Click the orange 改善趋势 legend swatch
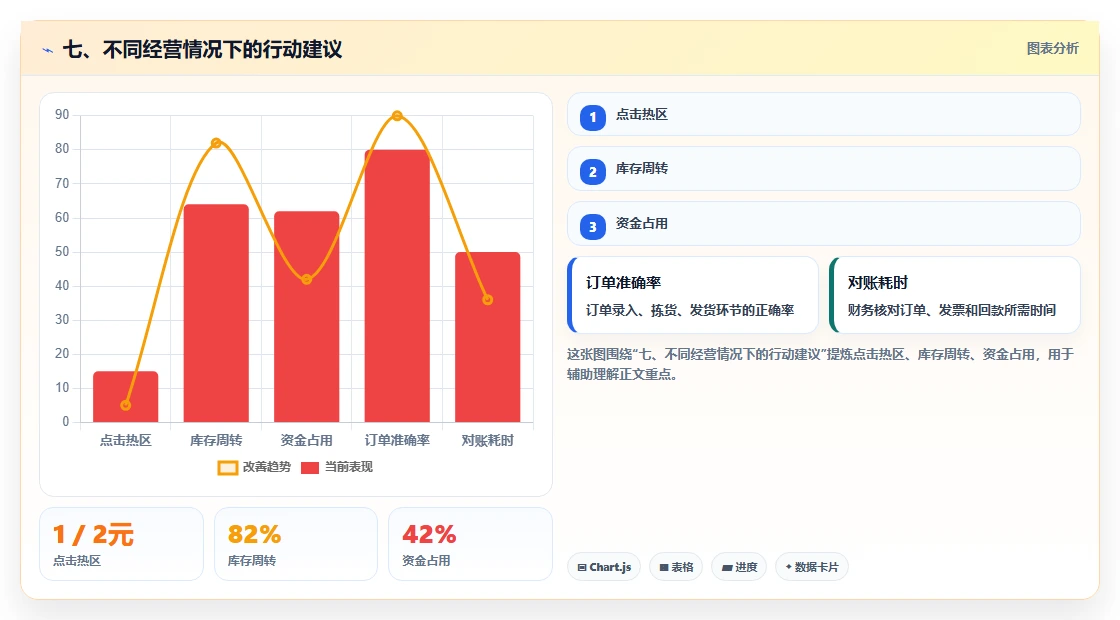 tap(227, 468)
